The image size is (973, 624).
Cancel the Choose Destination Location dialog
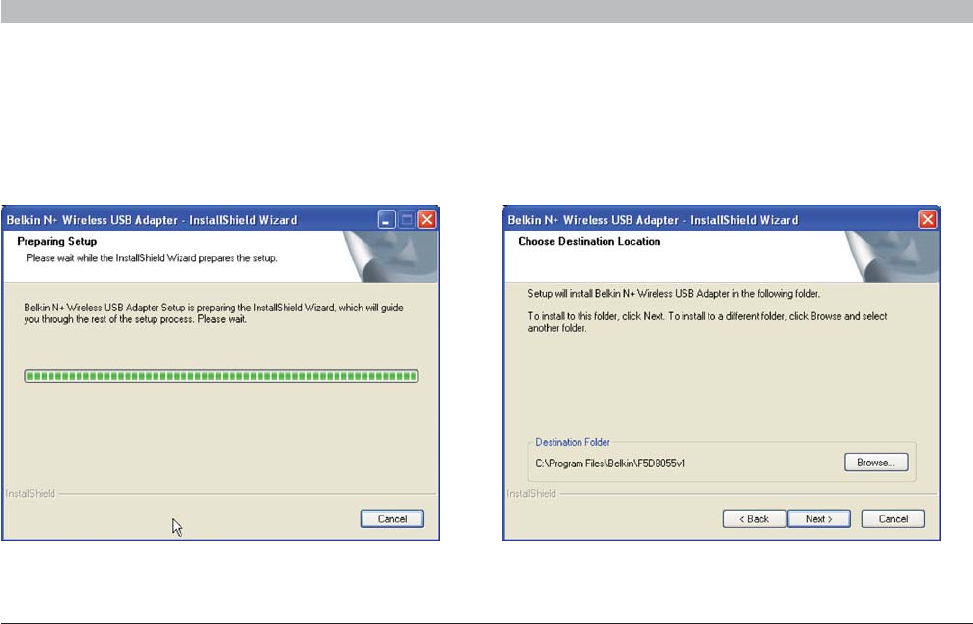(893, 519)
